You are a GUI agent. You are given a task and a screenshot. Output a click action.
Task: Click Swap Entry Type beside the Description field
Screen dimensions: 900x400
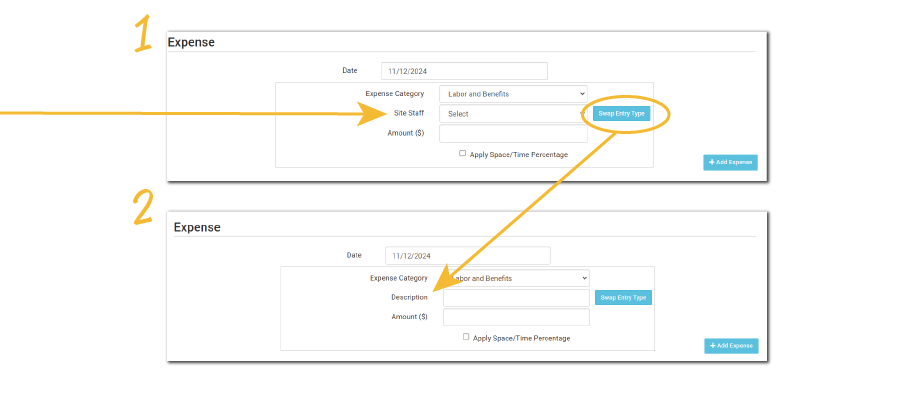pos(623,297)
